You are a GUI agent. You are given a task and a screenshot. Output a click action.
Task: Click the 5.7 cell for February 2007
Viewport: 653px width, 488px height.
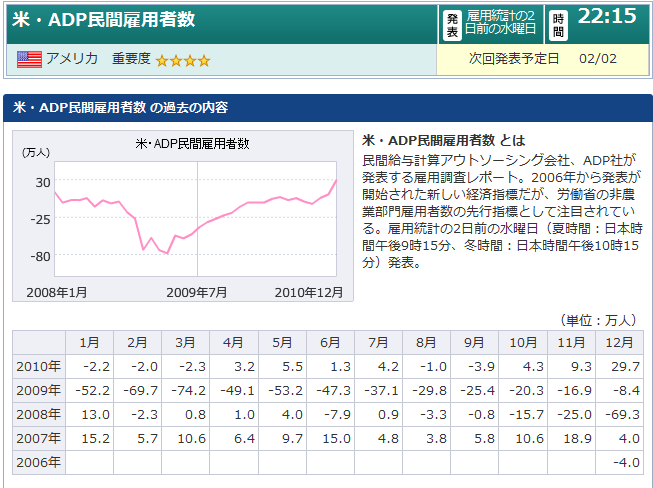click(x=137, y=438)
